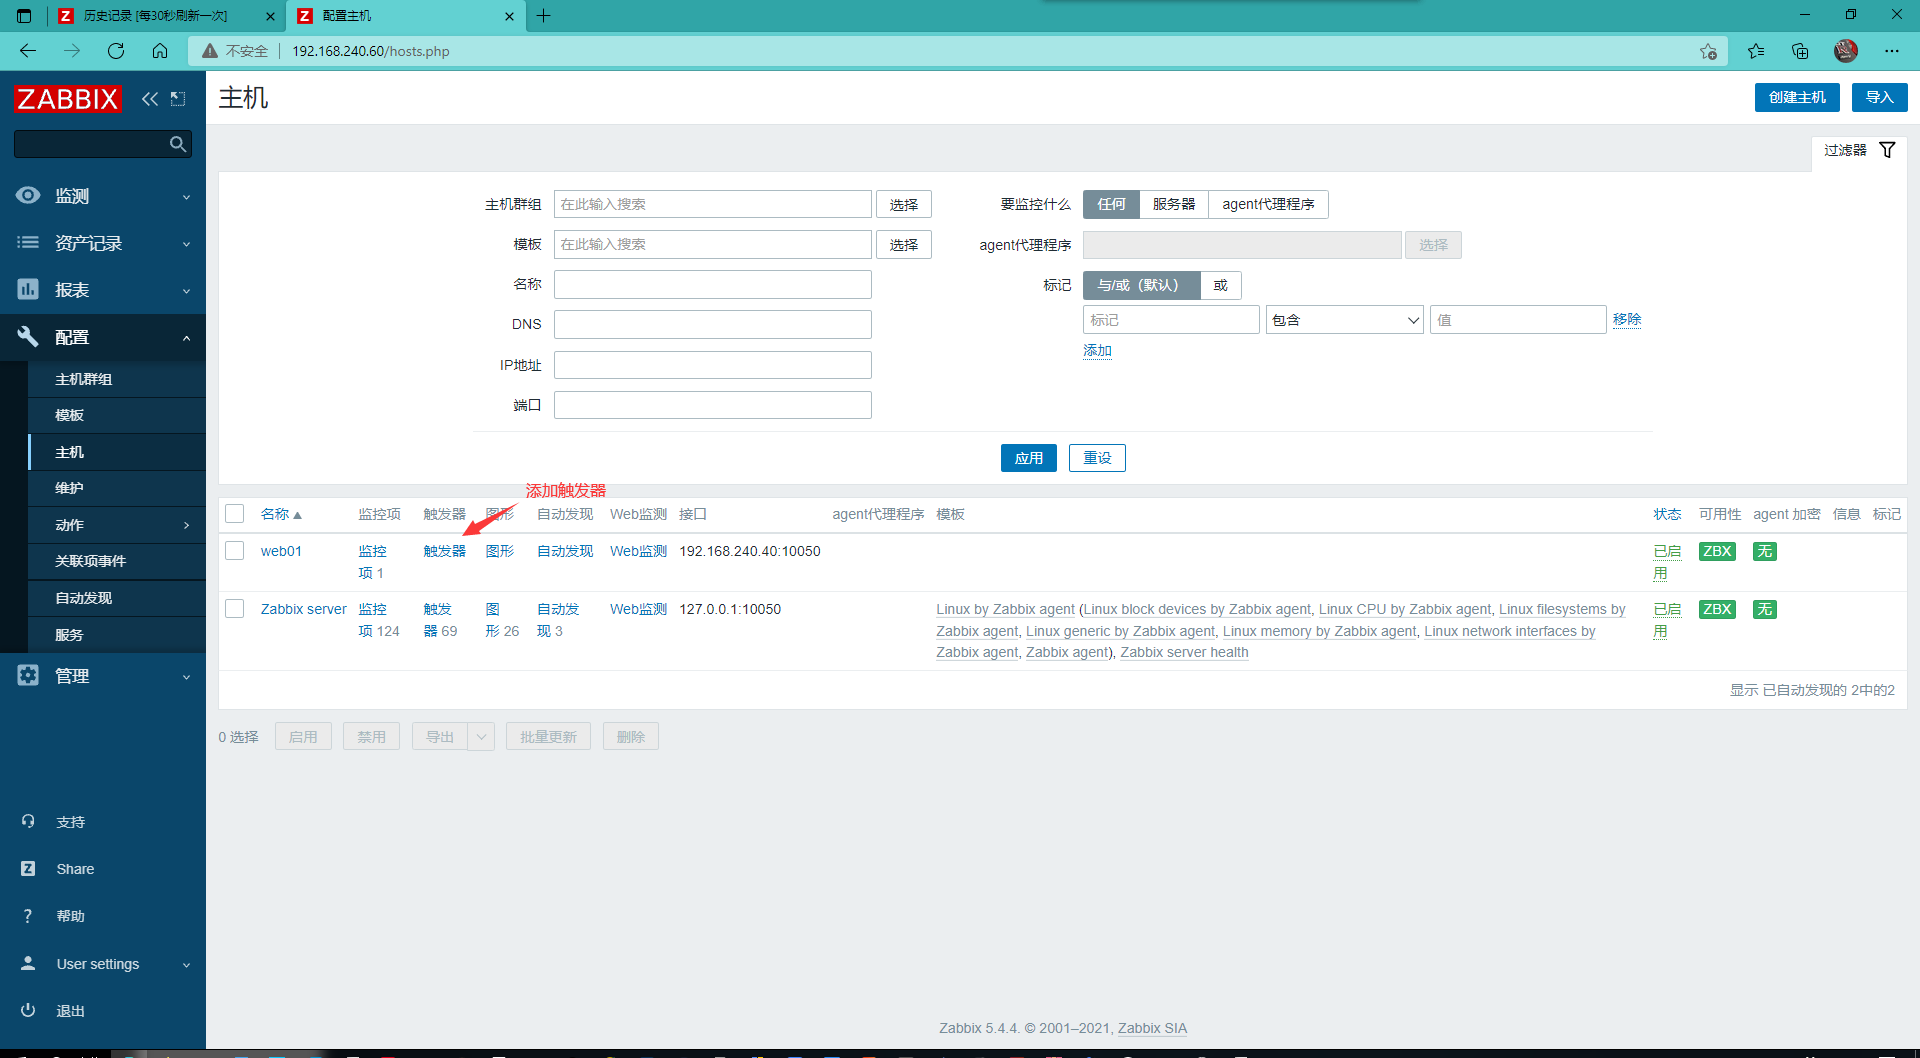Viewport: 1920px width, 1058px height.
Task: Click the 应用 filter button
Action: [1028, 458]
